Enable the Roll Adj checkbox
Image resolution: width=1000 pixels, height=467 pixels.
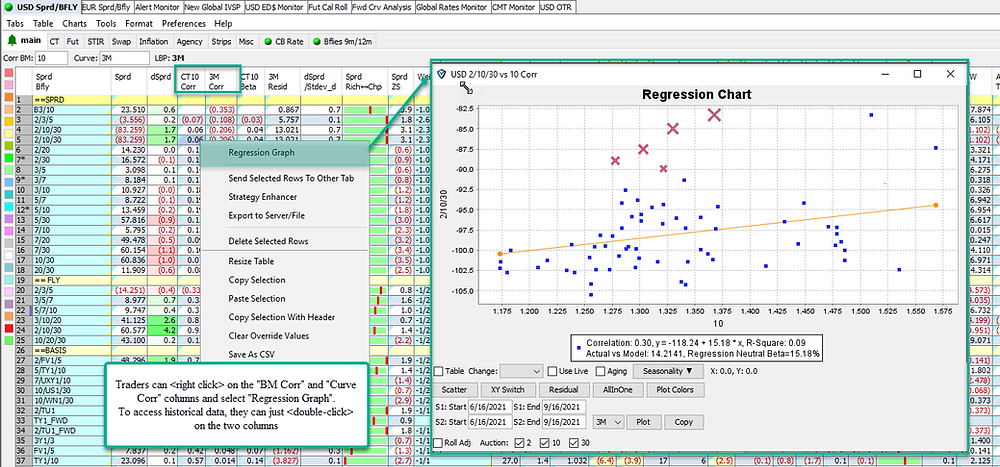(x=438, y=443)
